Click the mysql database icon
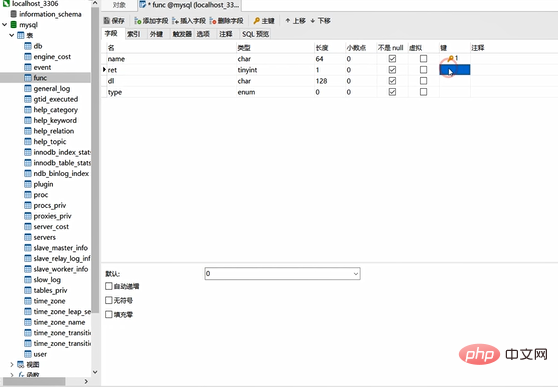 14,25
